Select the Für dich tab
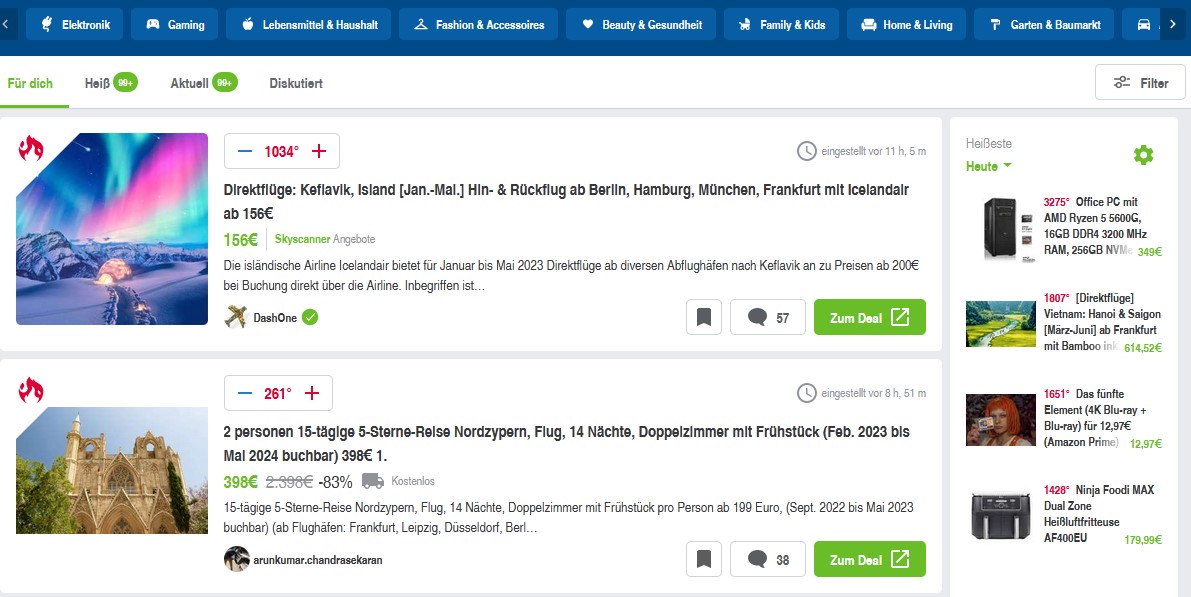Screen dimensions: 1191x597 [x=30, y=83]
